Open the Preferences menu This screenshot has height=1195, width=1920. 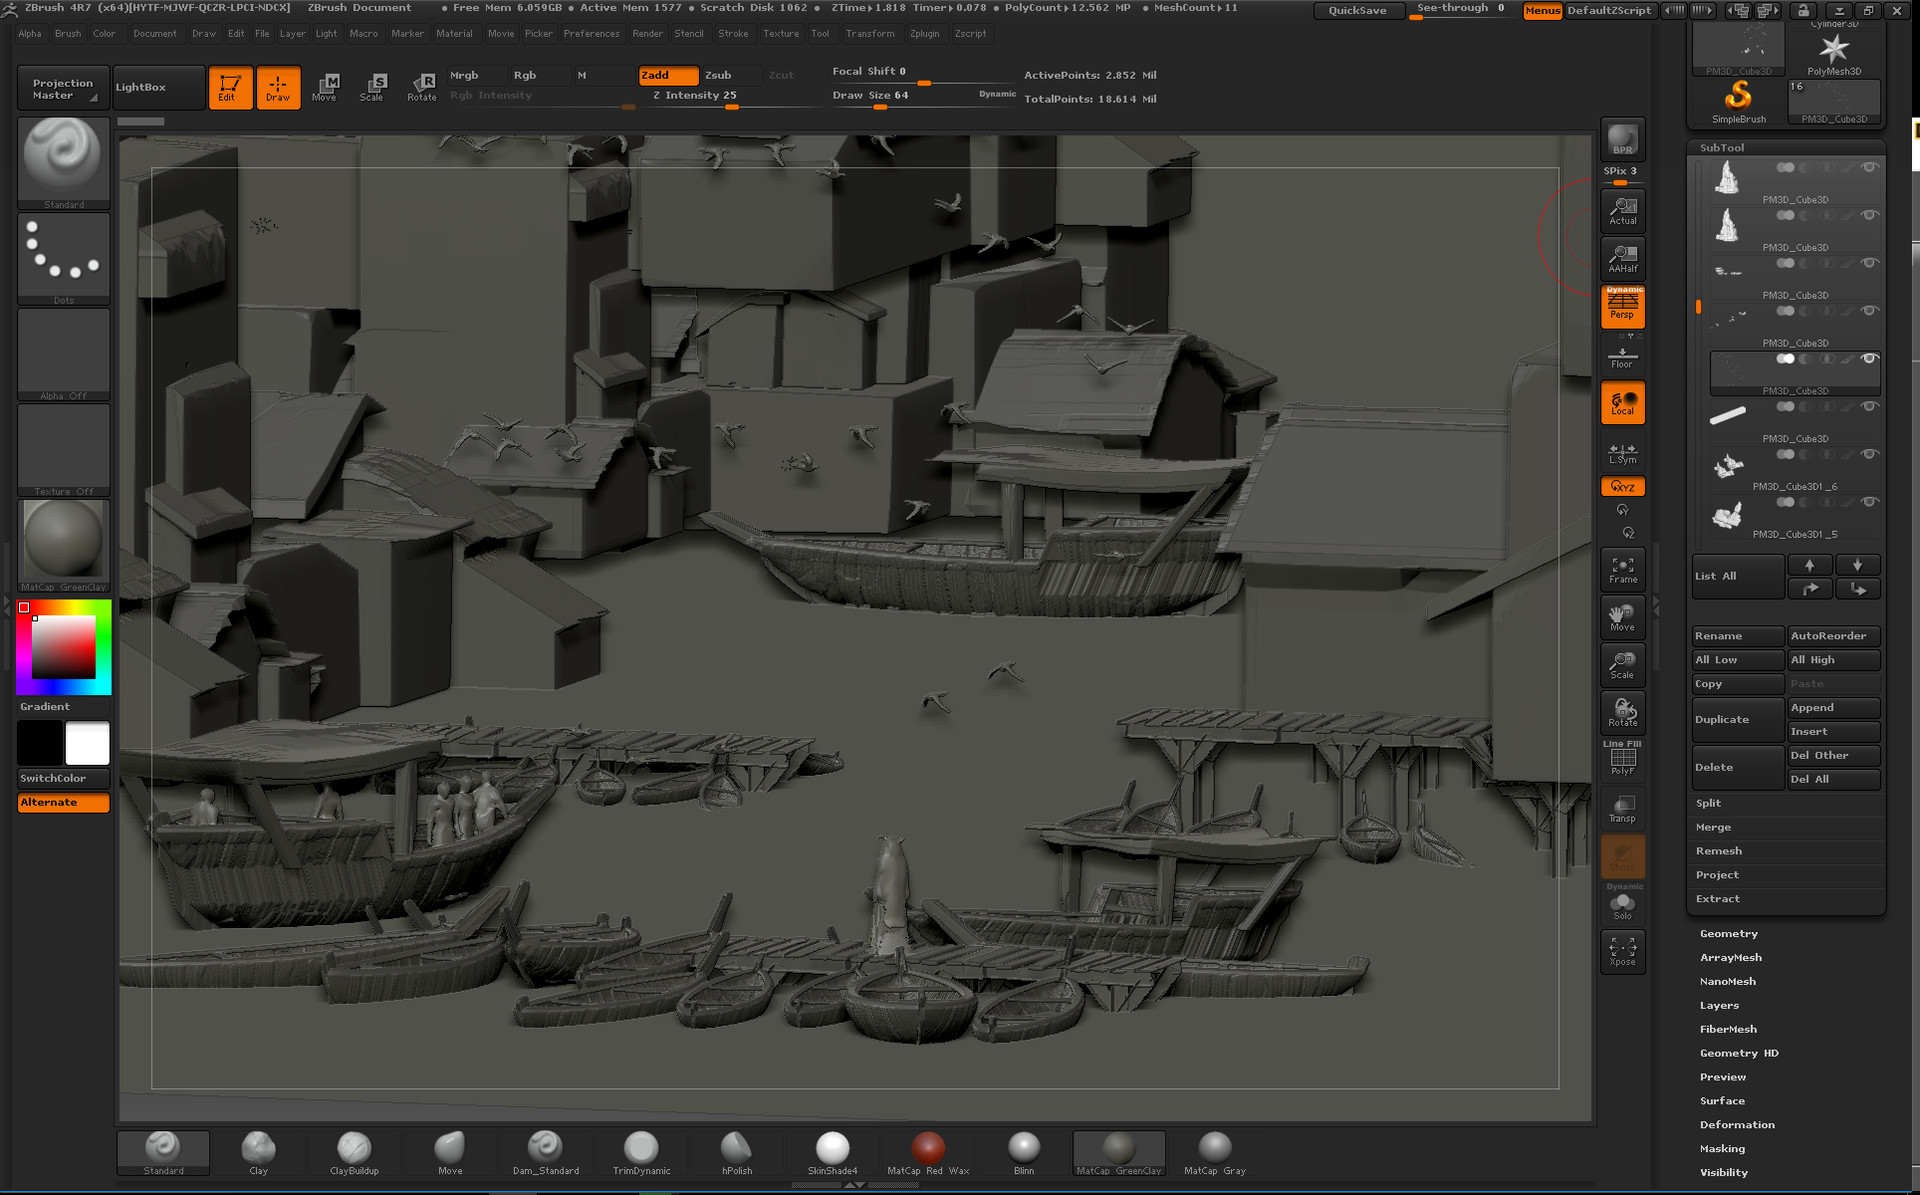point(591,34)
